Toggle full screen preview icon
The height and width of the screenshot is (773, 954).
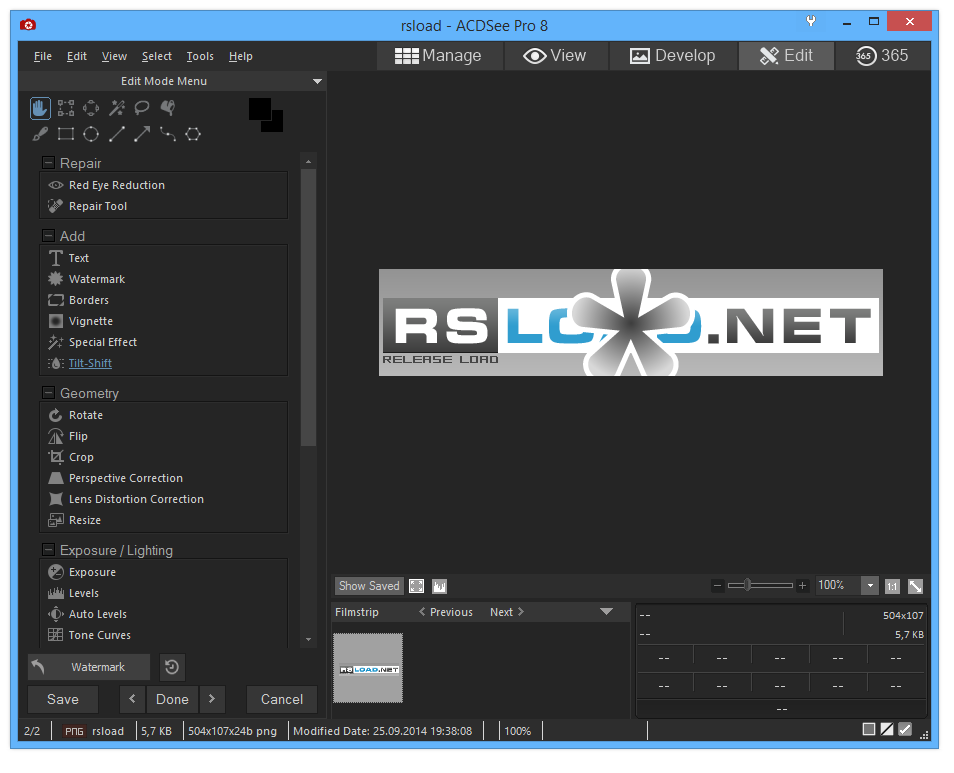pyautogui.click(x=417, y=586)
